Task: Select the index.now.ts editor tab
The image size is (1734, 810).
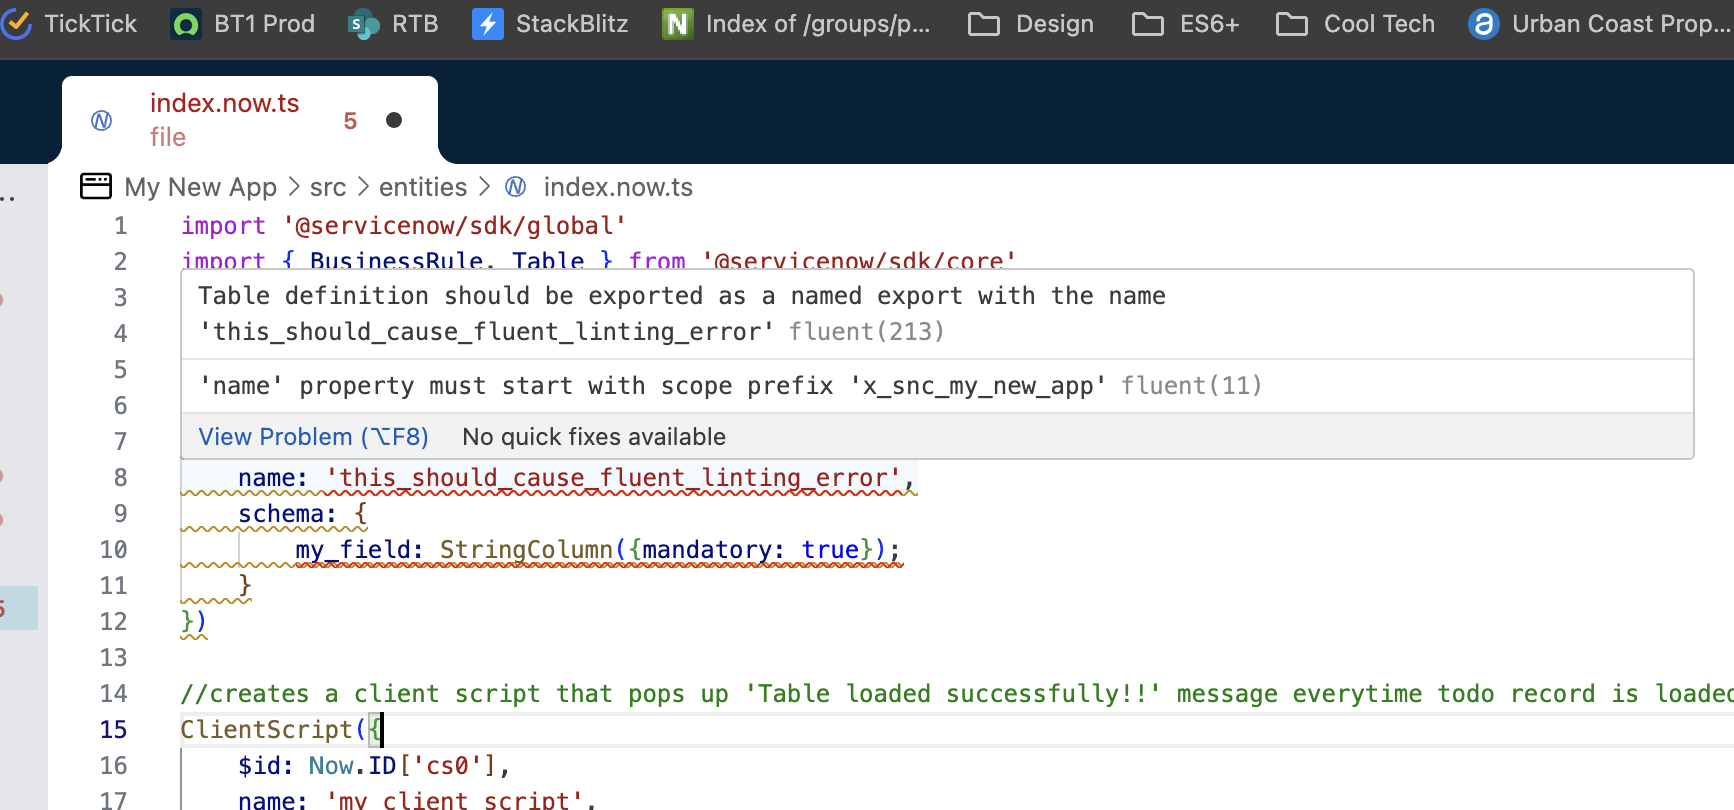Action: click(225, 104)
